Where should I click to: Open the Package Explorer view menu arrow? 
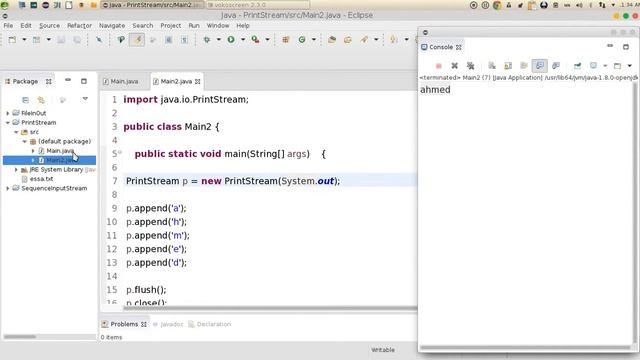pyautogui.click(x=85, y=99)
